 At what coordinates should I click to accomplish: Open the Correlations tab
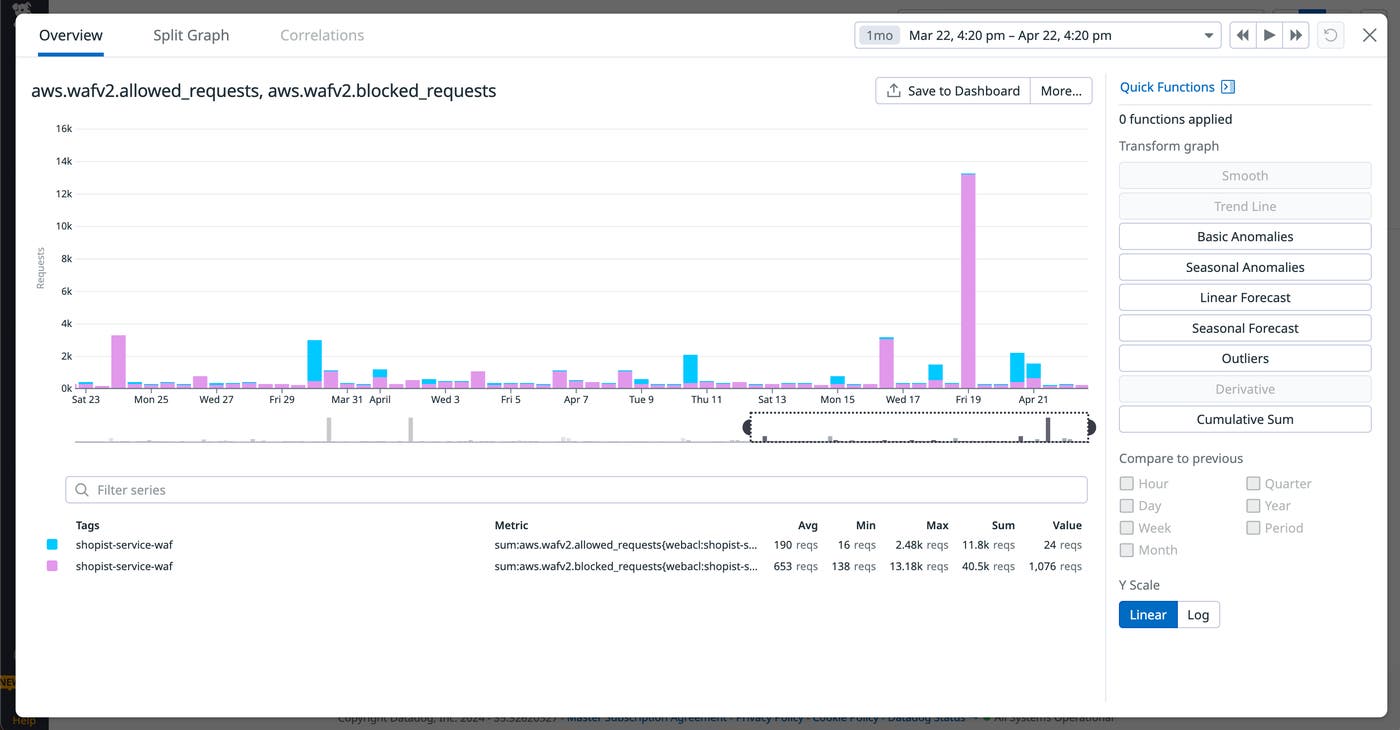[x=321, y=35]
